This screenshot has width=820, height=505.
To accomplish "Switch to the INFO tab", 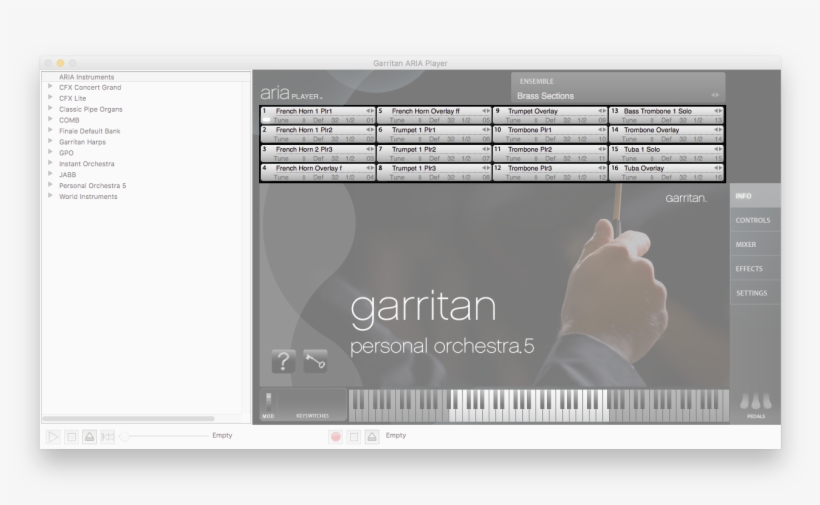I will pyautogui.click(x=755, y=196).
